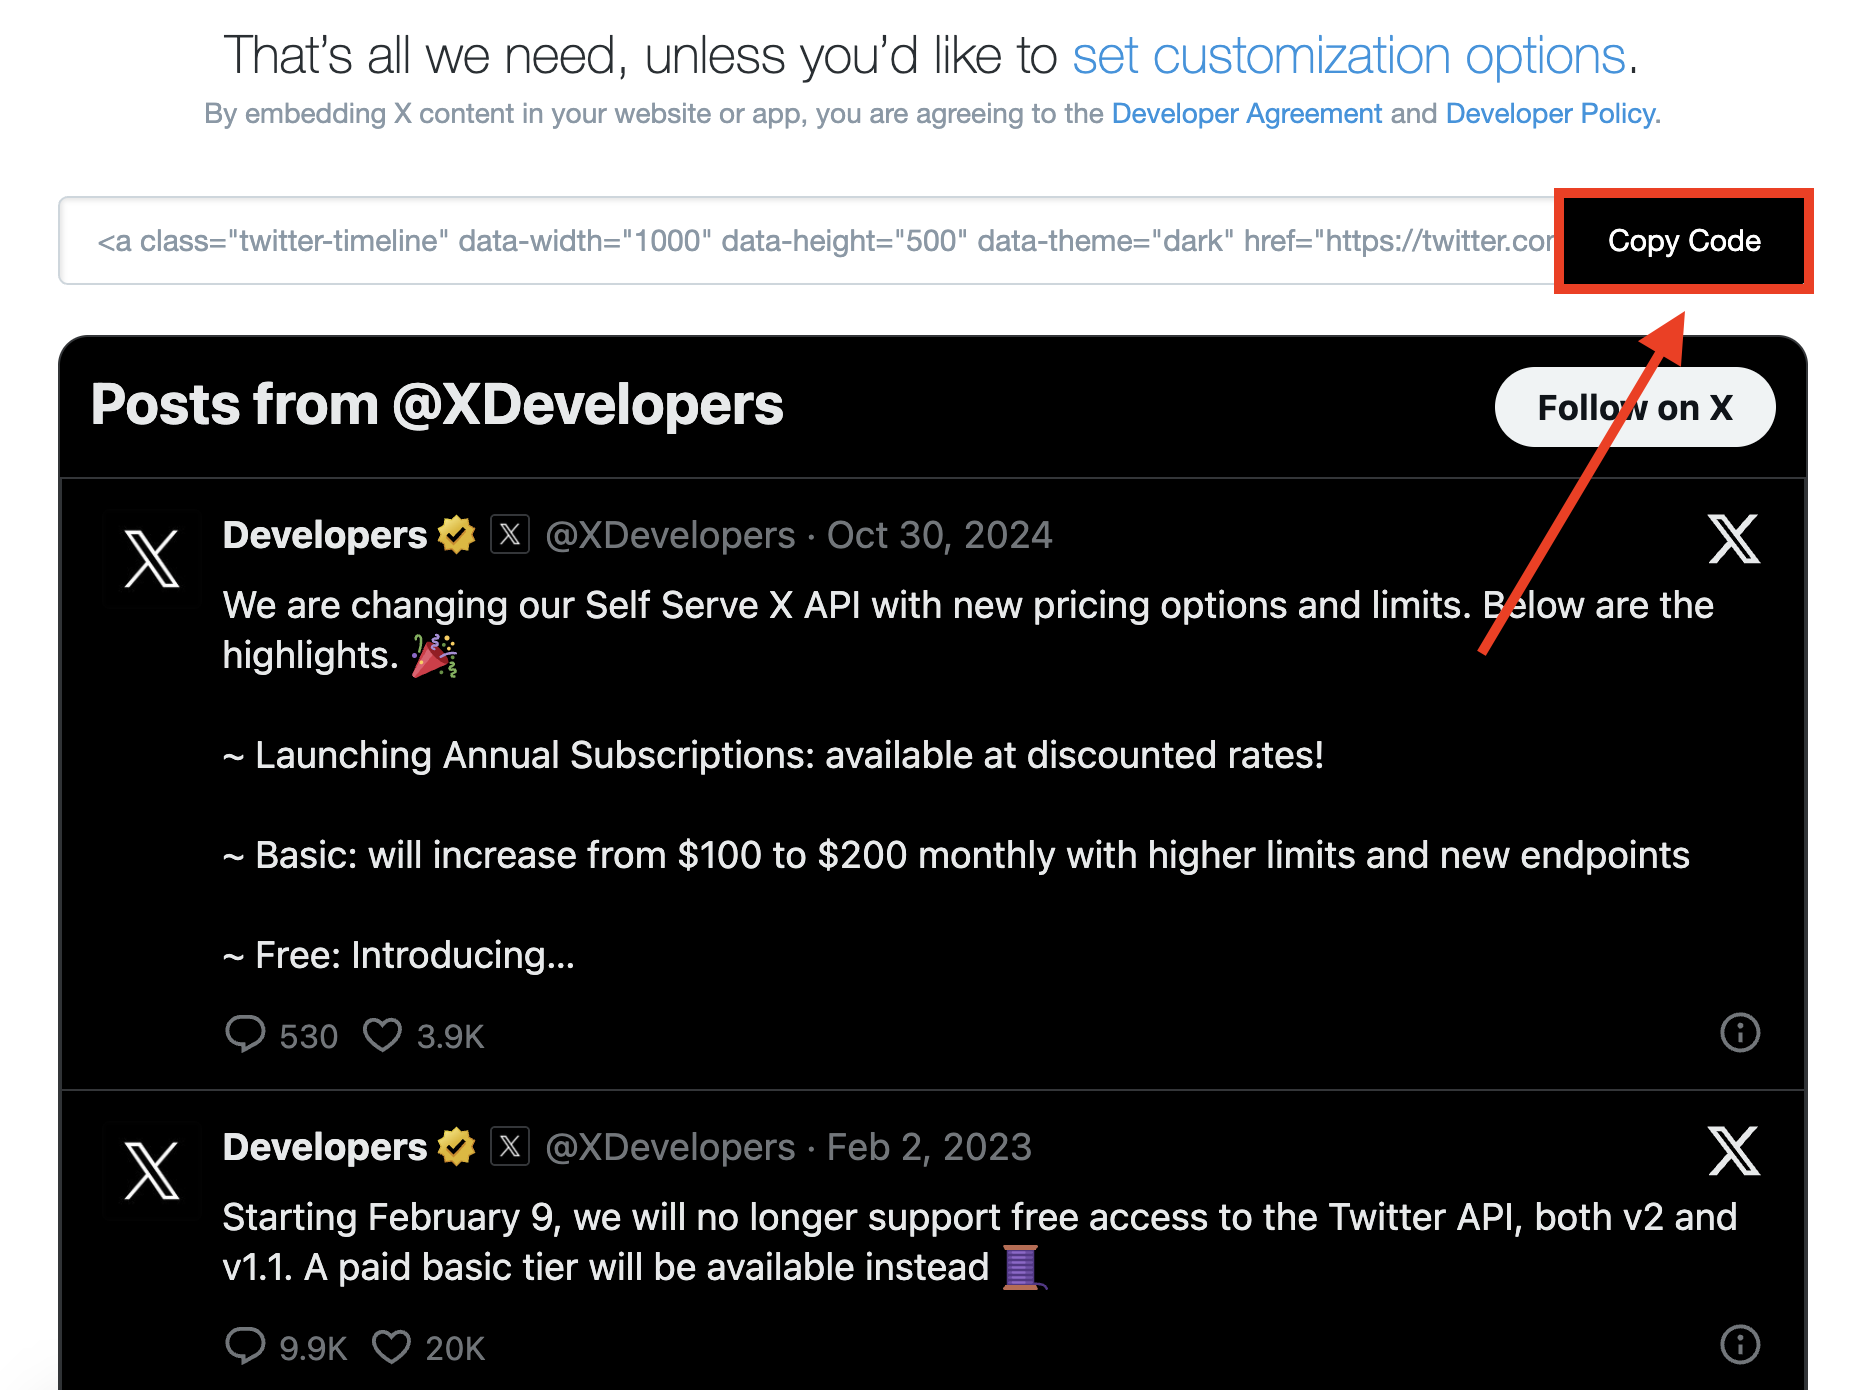
Task: Click the 3.9K like count
Action: (x=451, y=1037)
